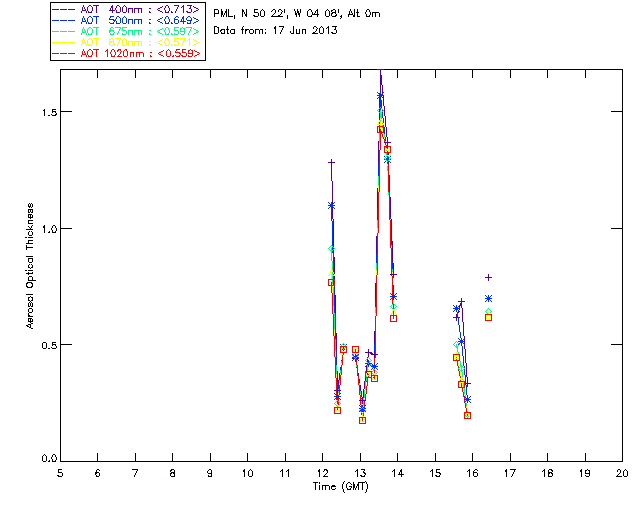Click the isolated blue asterisk marker after hour 16
640x512 pixels.
coord(488,299)
